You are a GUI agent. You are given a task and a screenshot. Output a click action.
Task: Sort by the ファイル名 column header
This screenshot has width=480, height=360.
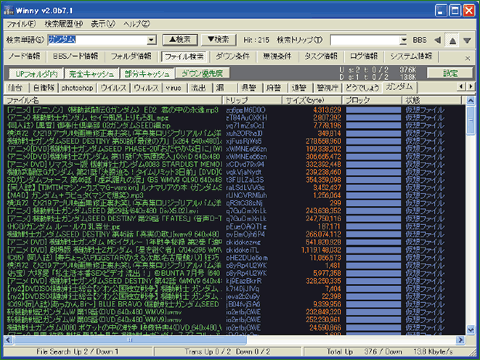click(113, 100)
